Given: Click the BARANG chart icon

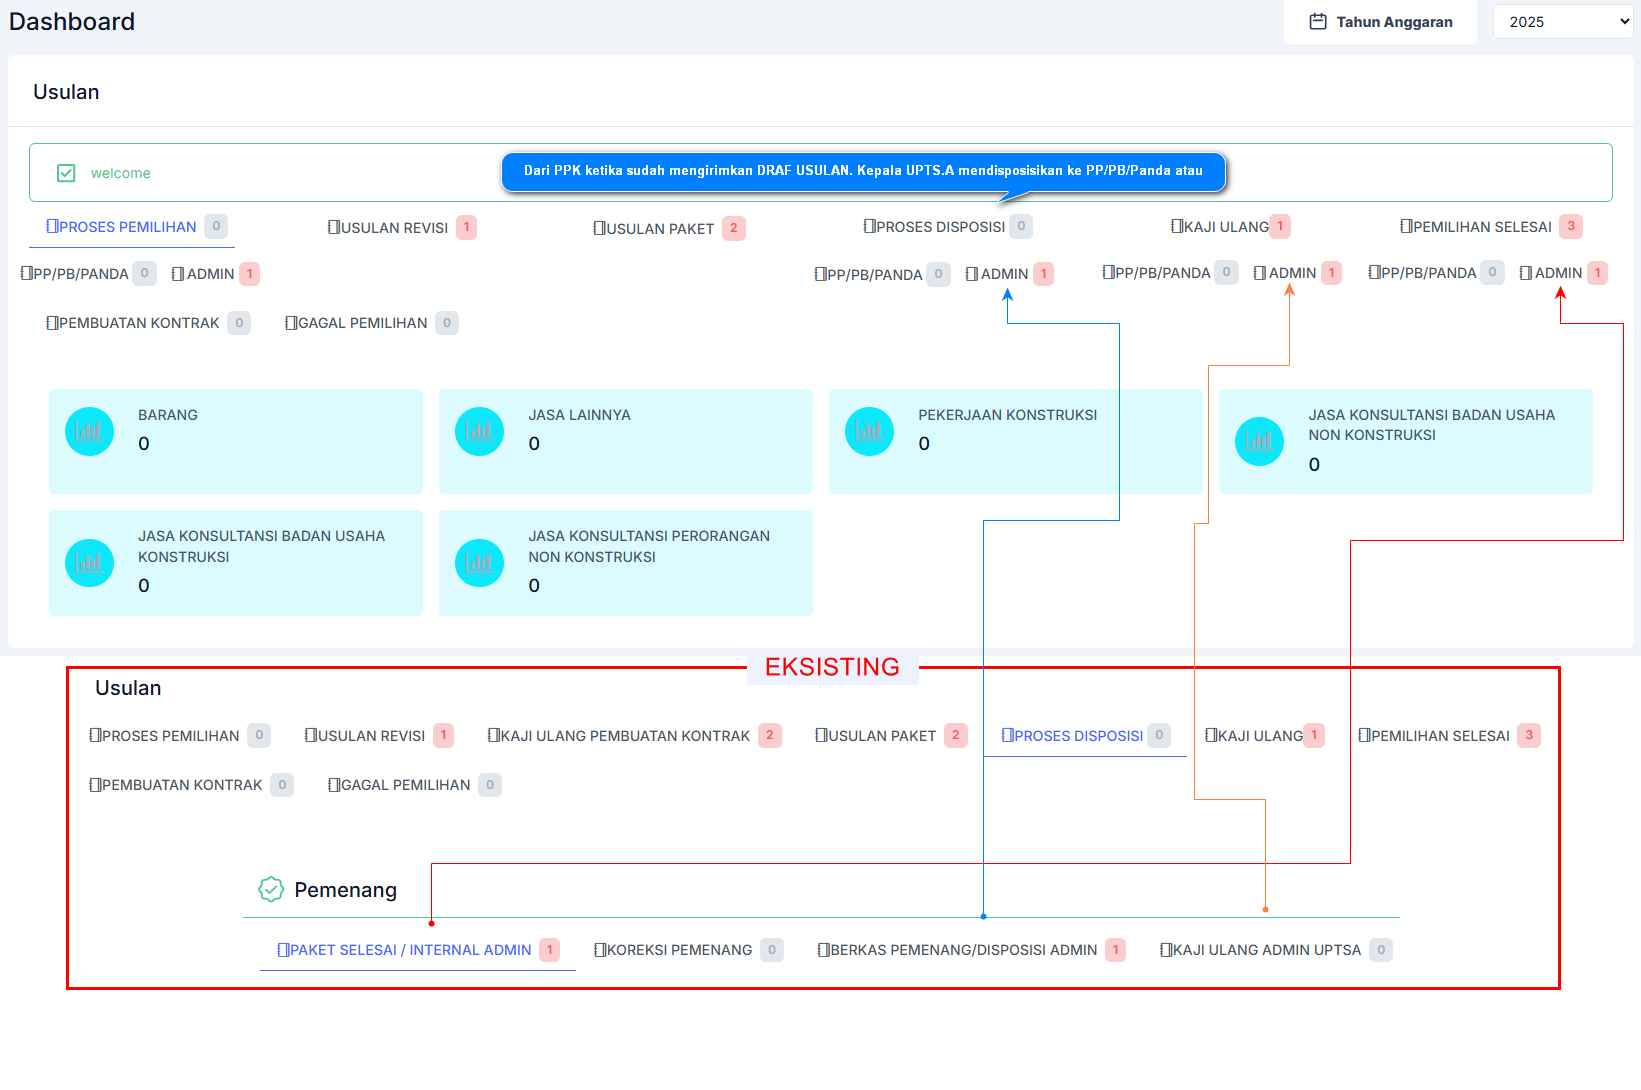Looking at the screenshot, I should pos(89,432).
